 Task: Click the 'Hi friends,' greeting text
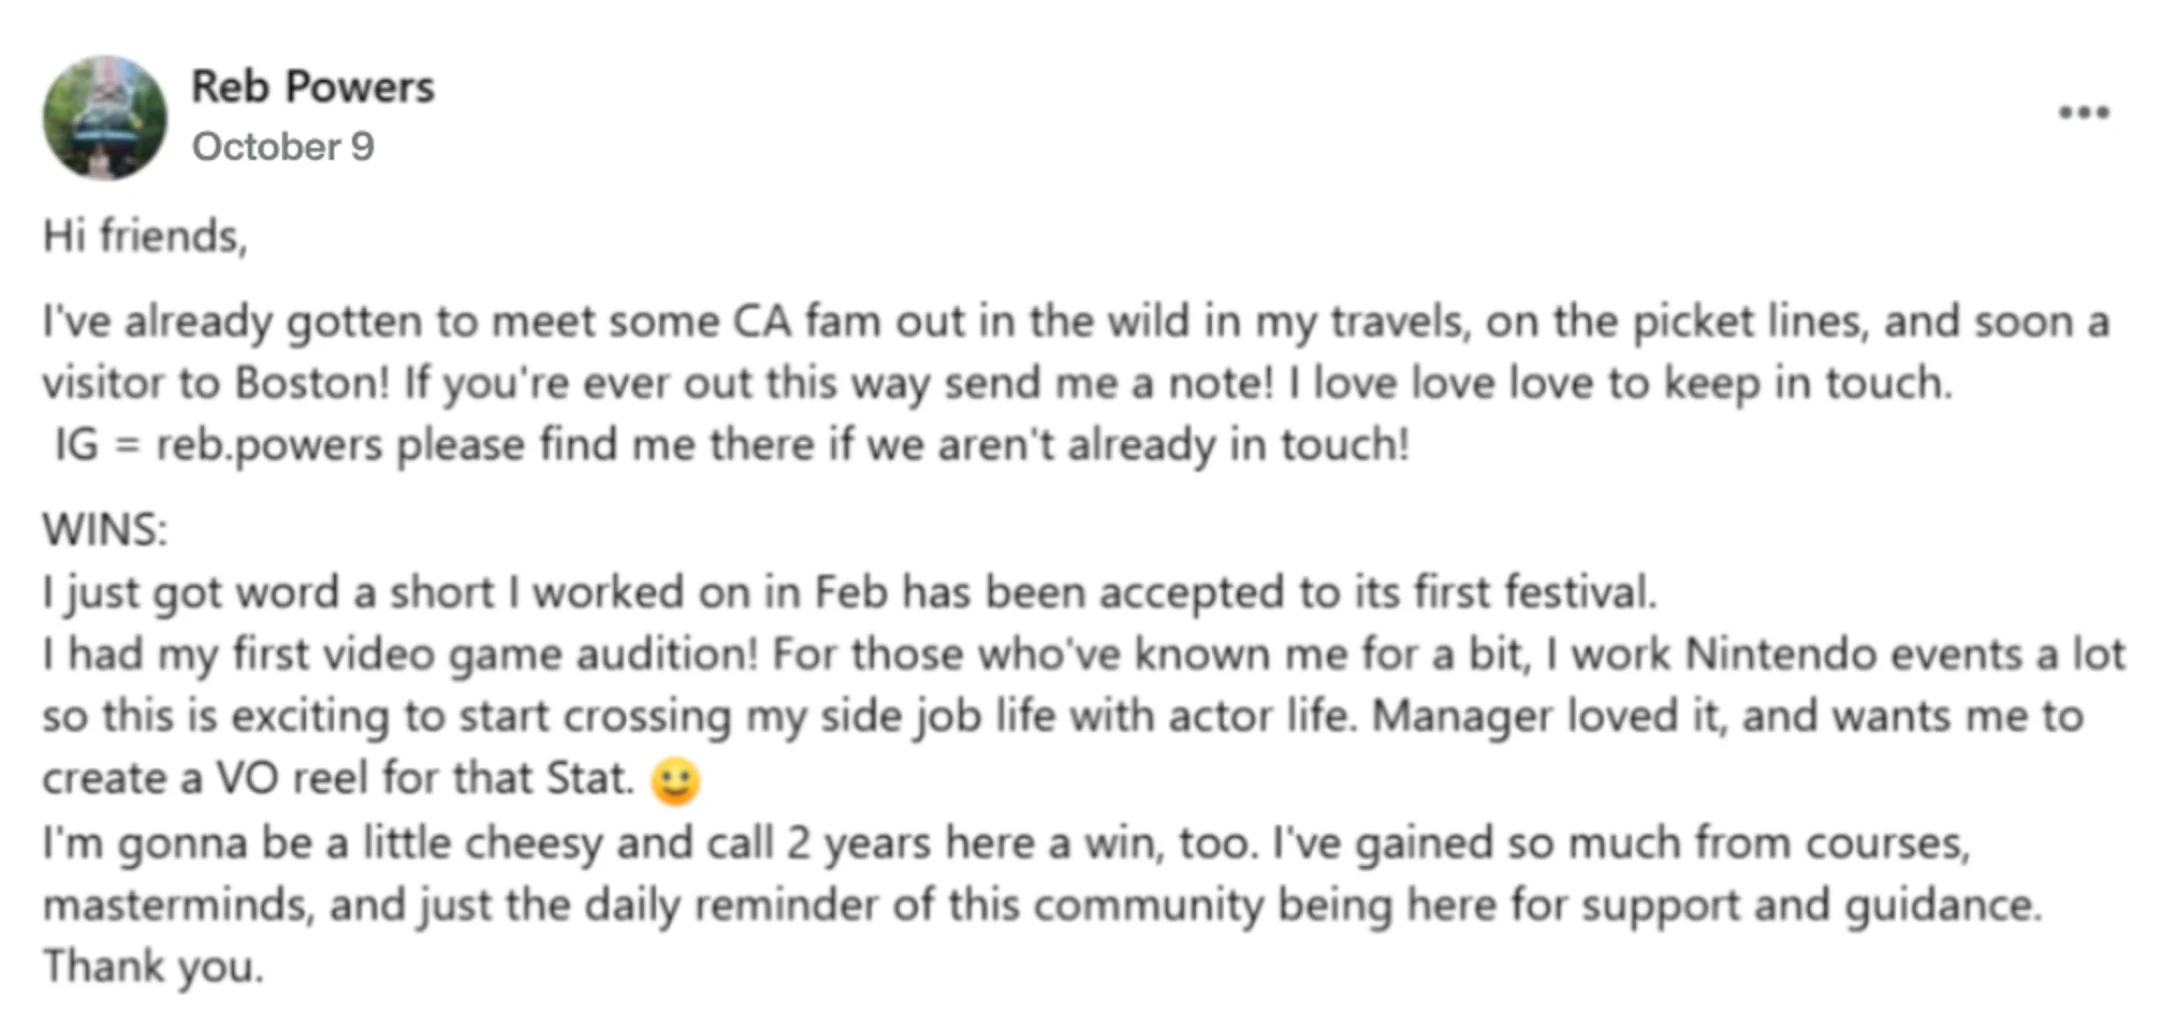click(145, 237)
